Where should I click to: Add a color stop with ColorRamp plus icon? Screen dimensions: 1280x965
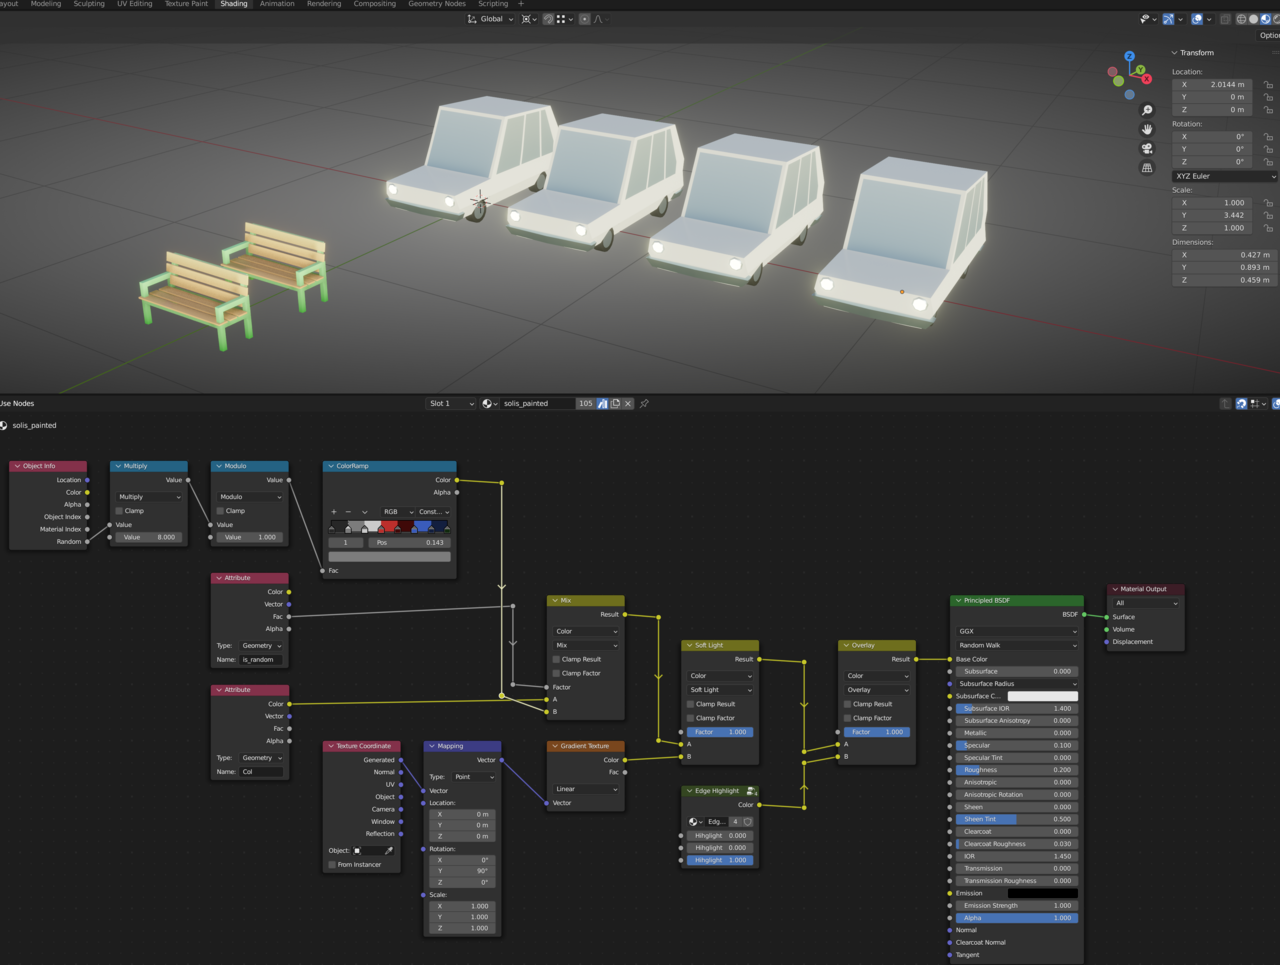pos(334,512)
